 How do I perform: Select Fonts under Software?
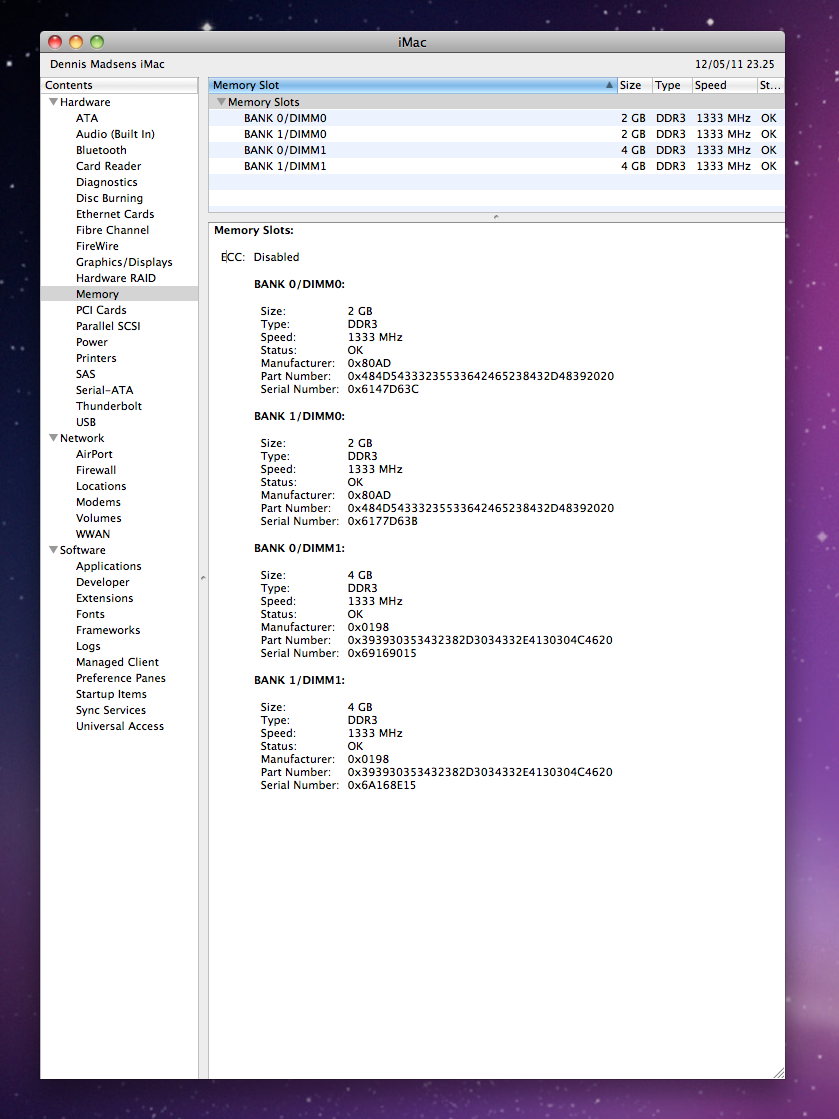point(91,614)
